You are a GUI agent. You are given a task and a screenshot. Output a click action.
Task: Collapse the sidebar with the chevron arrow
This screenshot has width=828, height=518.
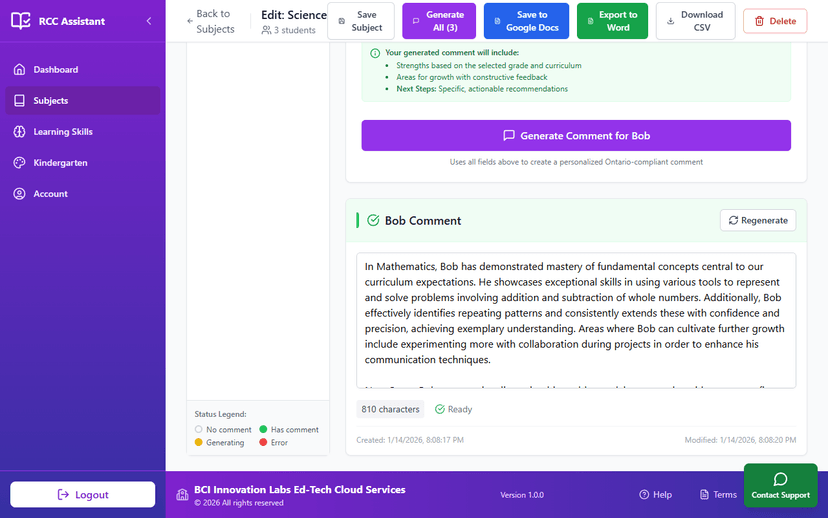click(149, 21)
